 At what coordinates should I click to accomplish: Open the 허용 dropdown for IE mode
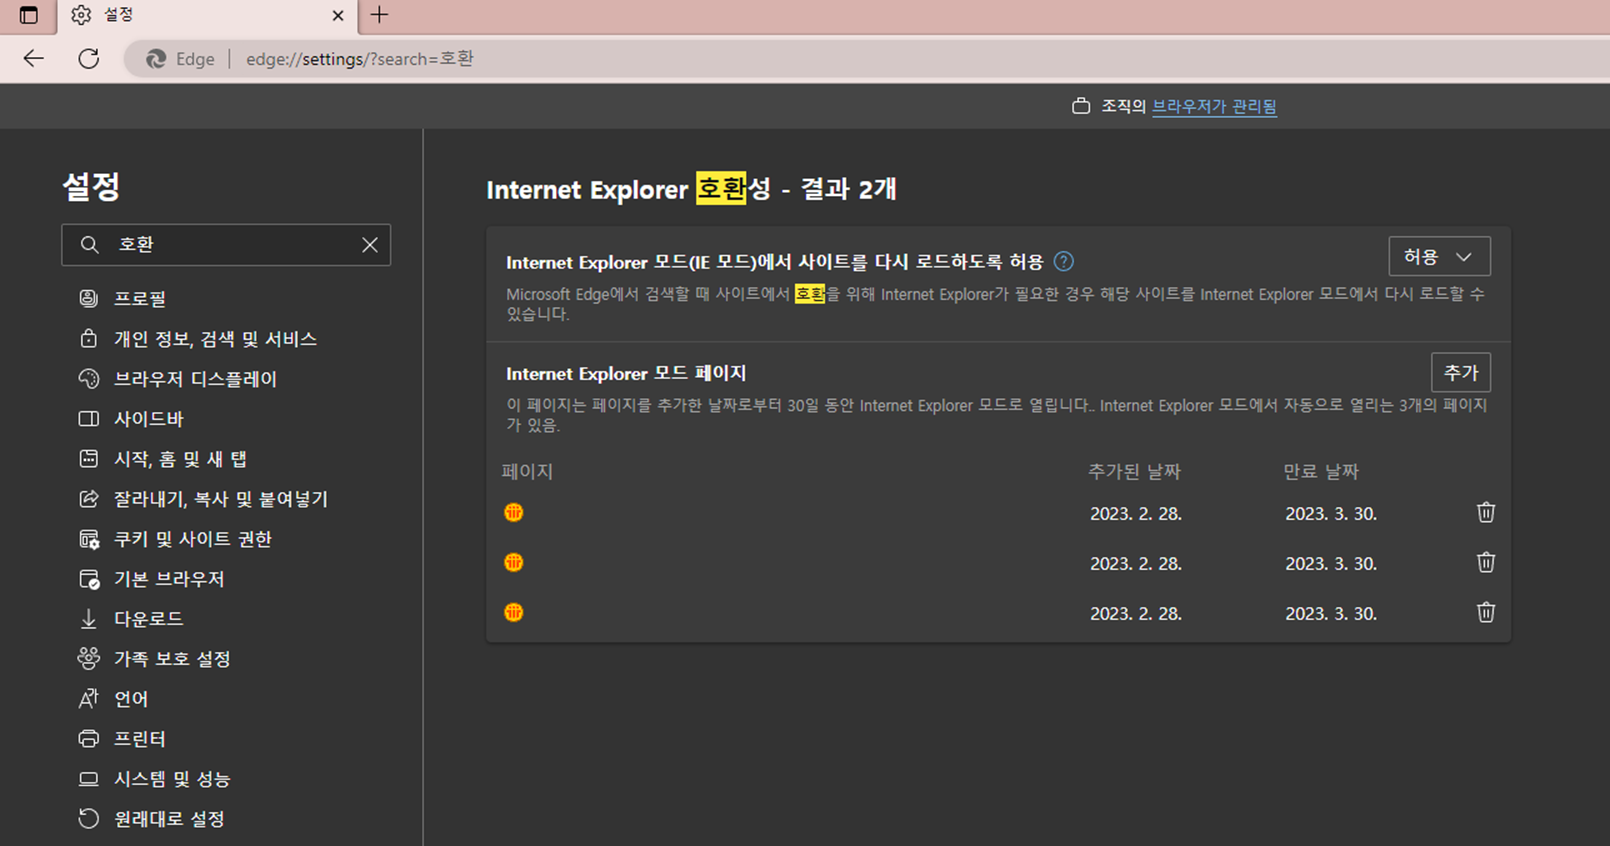(1439, 256)
